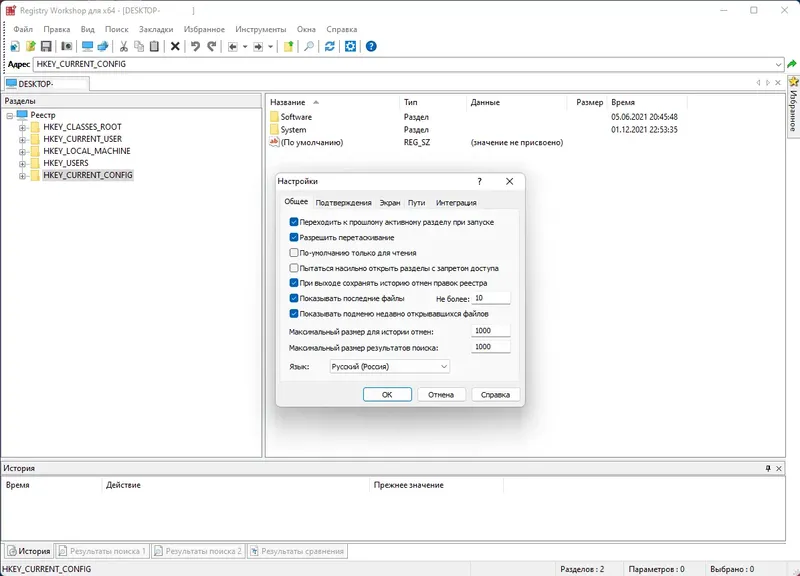This screenshot has width=800, height=576.
Task: Switch to the Интеграция tab
Action: tap(456, 203)
